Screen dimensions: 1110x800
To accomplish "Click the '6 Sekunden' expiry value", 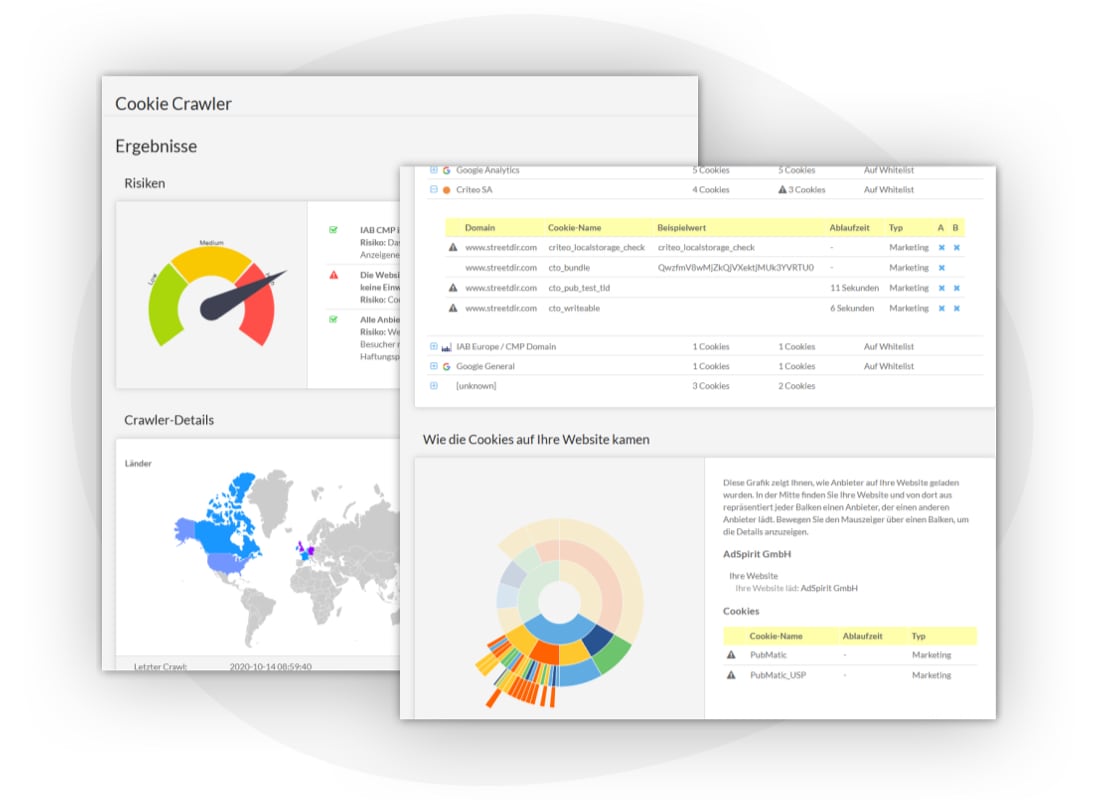I will point(852,309).
